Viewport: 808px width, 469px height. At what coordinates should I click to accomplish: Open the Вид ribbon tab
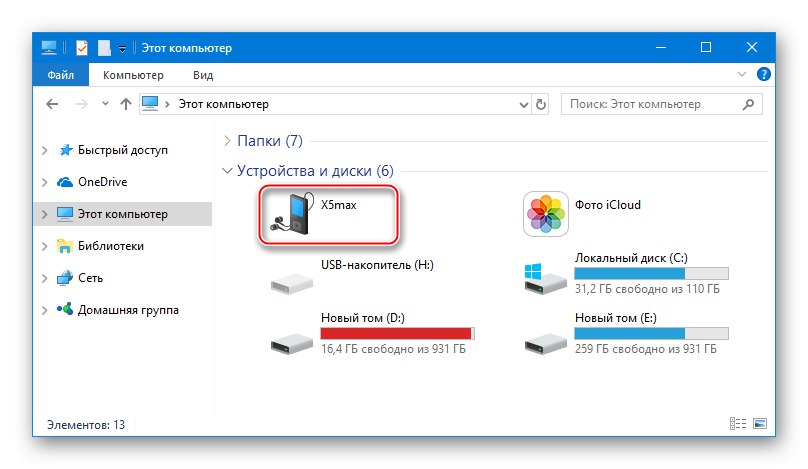coord(203,75)
